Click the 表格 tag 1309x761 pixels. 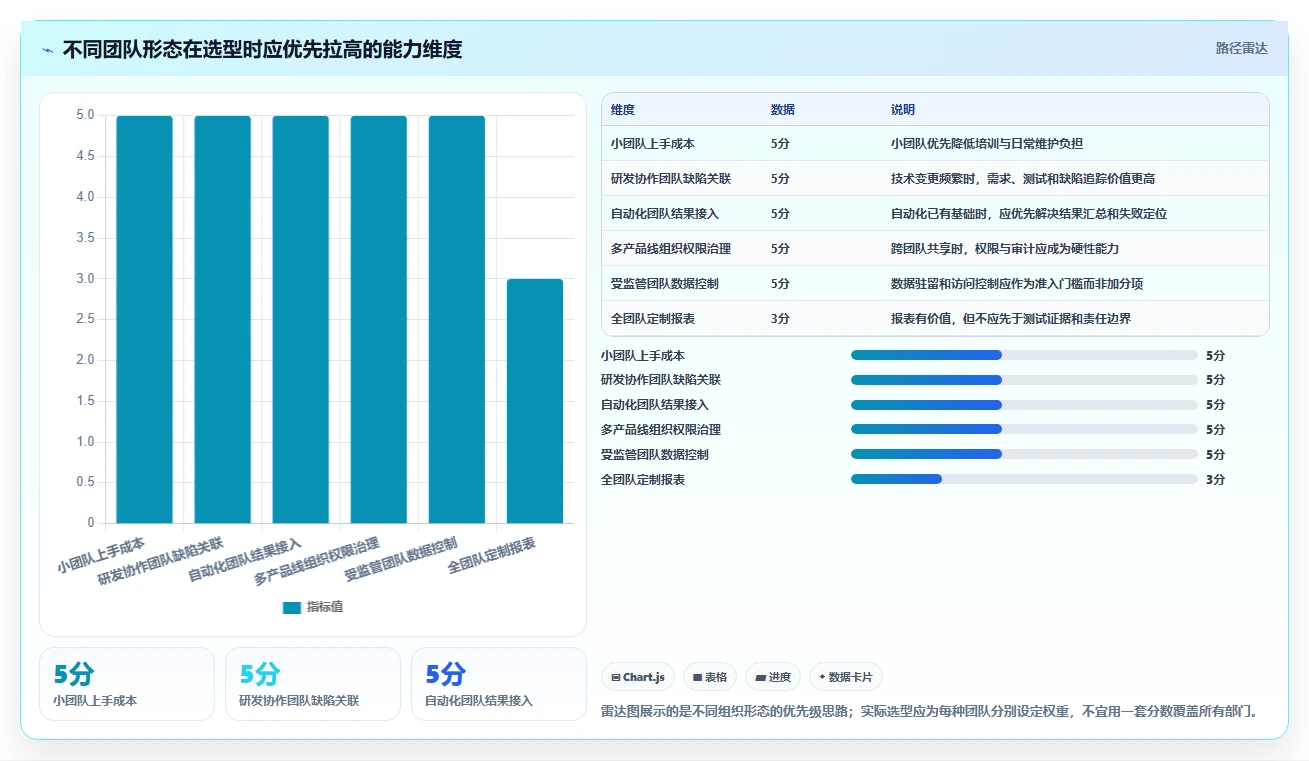point(710,677)
